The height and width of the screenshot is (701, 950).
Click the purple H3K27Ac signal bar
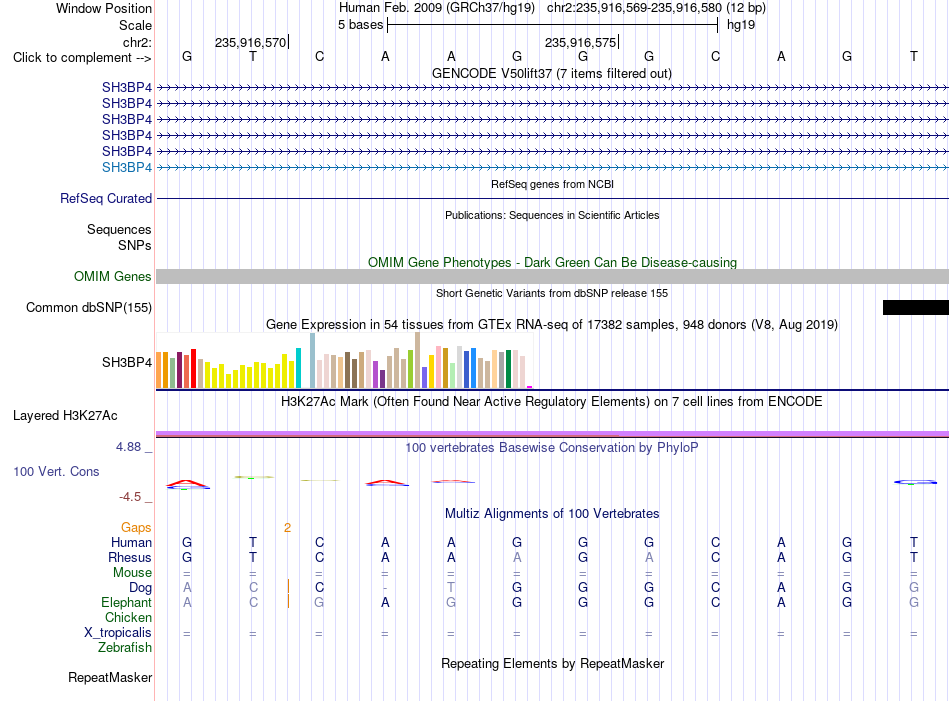(x=552, y=434)
